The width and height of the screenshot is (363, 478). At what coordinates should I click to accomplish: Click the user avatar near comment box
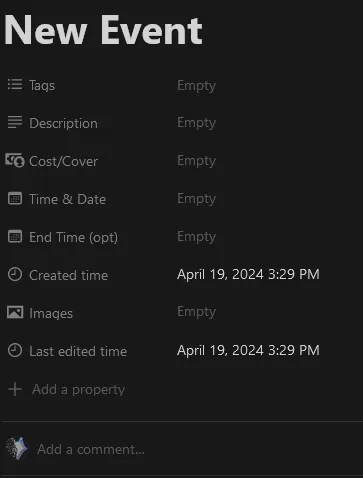tap(17, 448)
